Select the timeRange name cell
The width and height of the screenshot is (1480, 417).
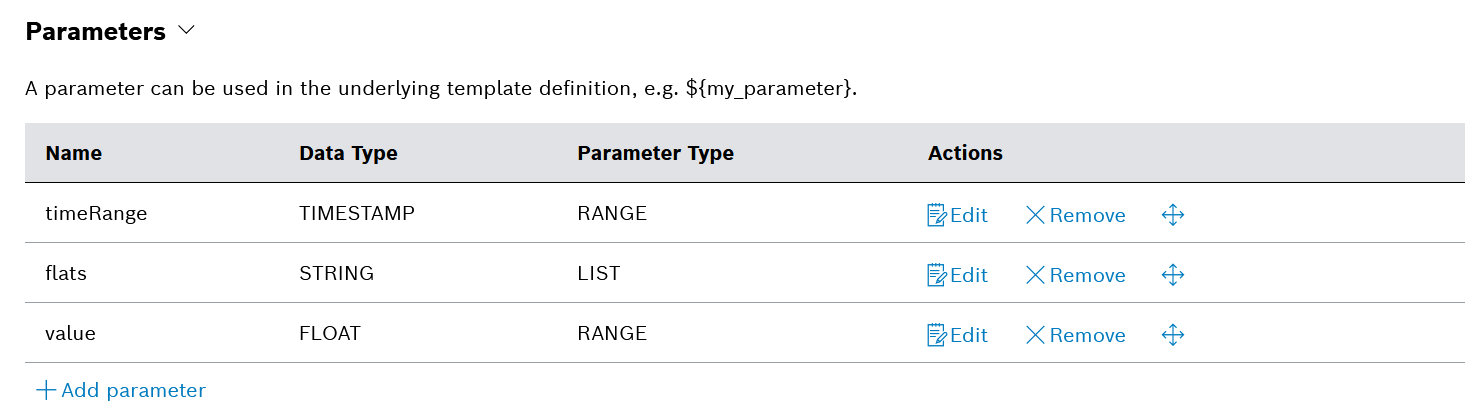click(96, 213)
